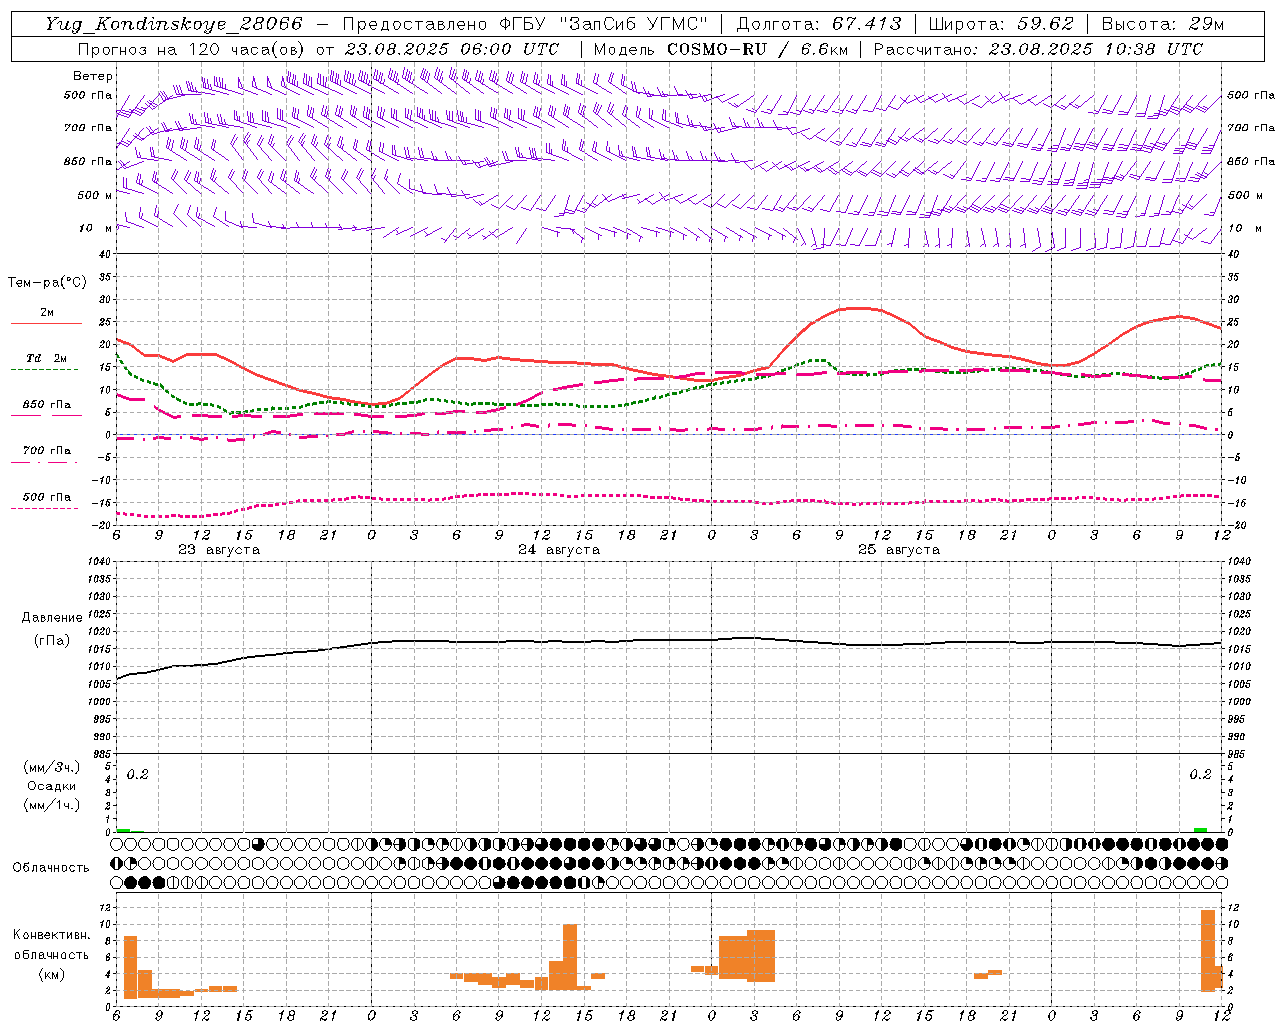This screenshot has width=1280, height=1024.
Task: Click the '(гПа)' pressure unit label
Action: click(52, 640)
